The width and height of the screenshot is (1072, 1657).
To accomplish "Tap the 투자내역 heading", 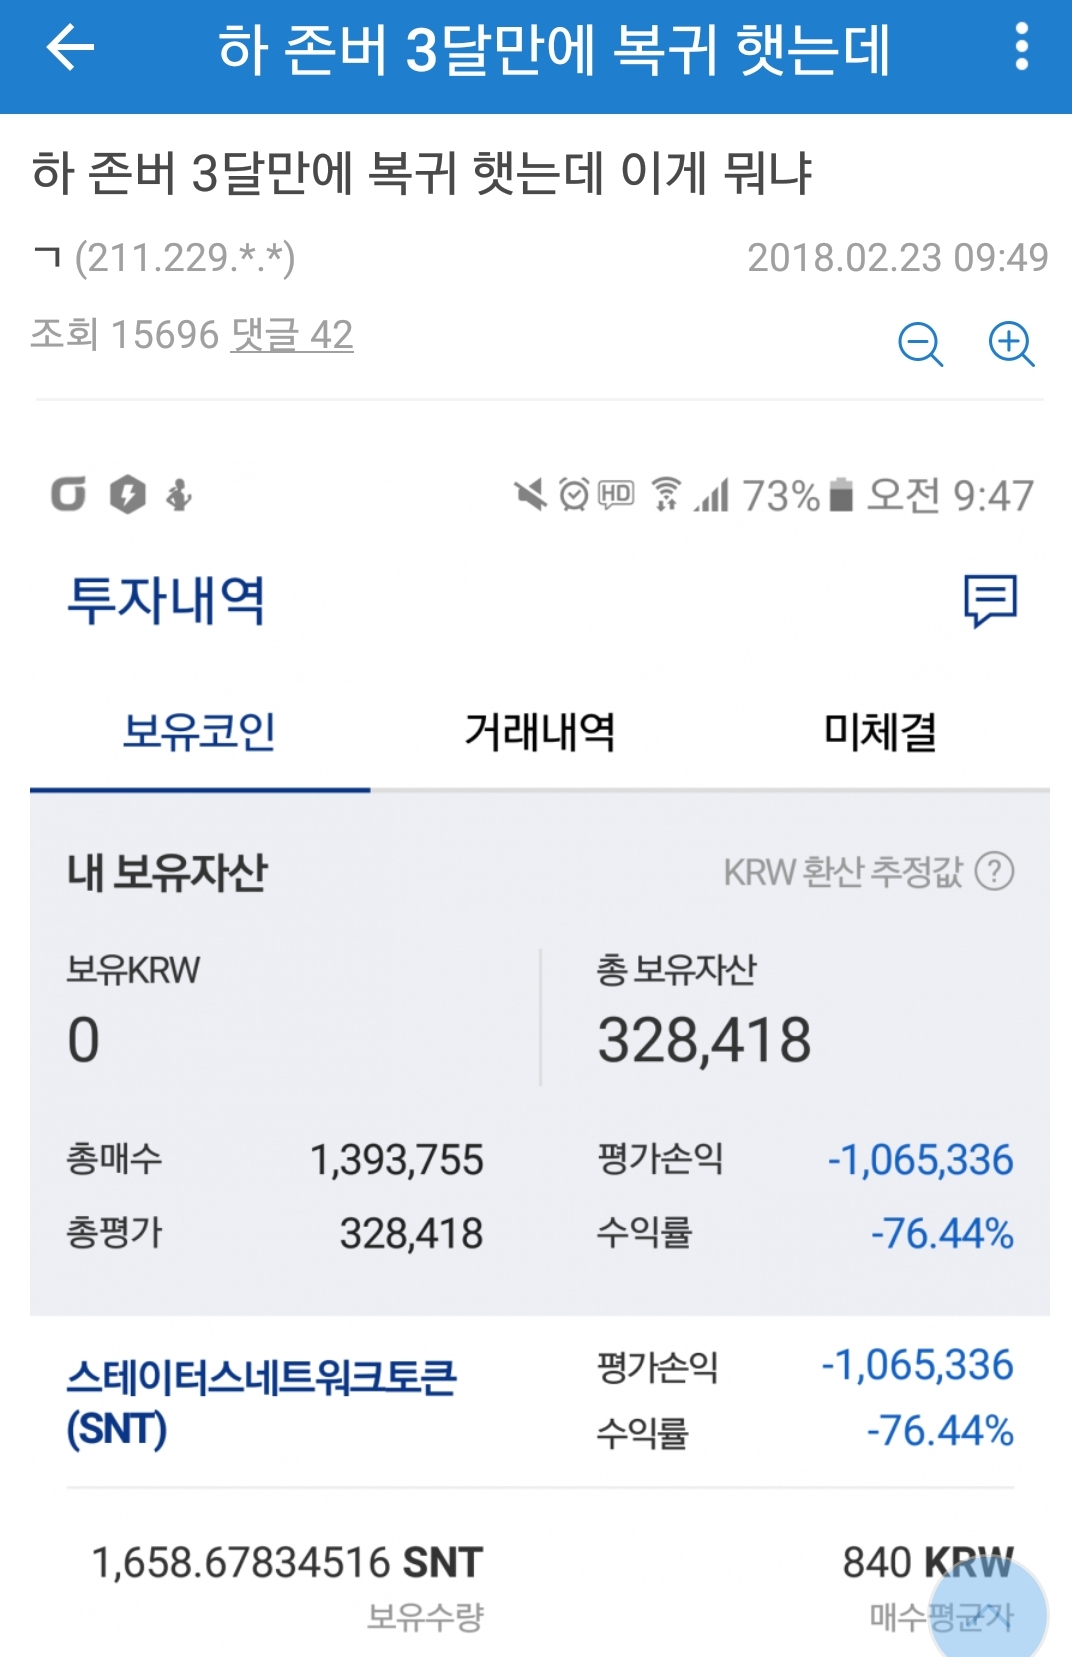I will (166, 600).
